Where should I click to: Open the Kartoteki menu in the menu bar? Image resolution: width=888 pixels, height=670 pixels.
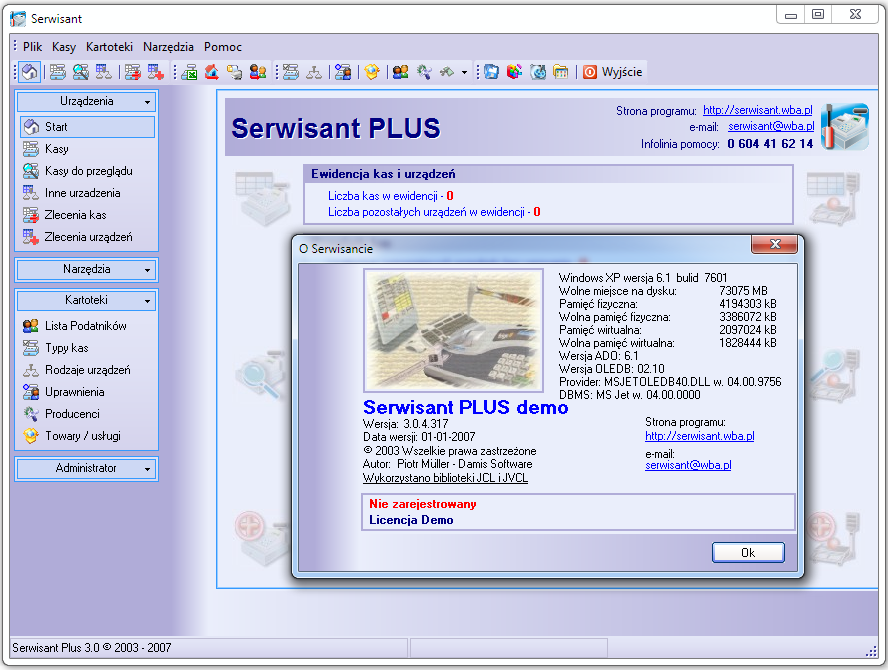click(x=109, y=47)
